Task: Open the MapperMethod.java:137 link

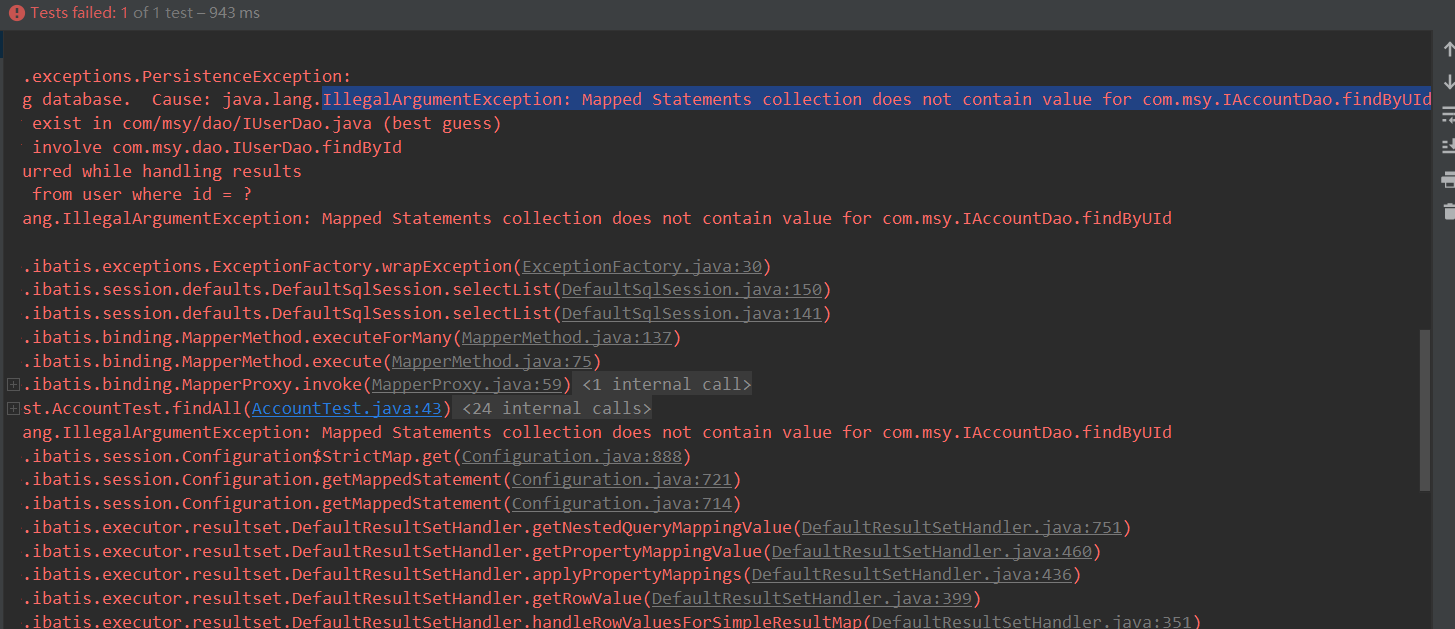Action: (567, 338)
